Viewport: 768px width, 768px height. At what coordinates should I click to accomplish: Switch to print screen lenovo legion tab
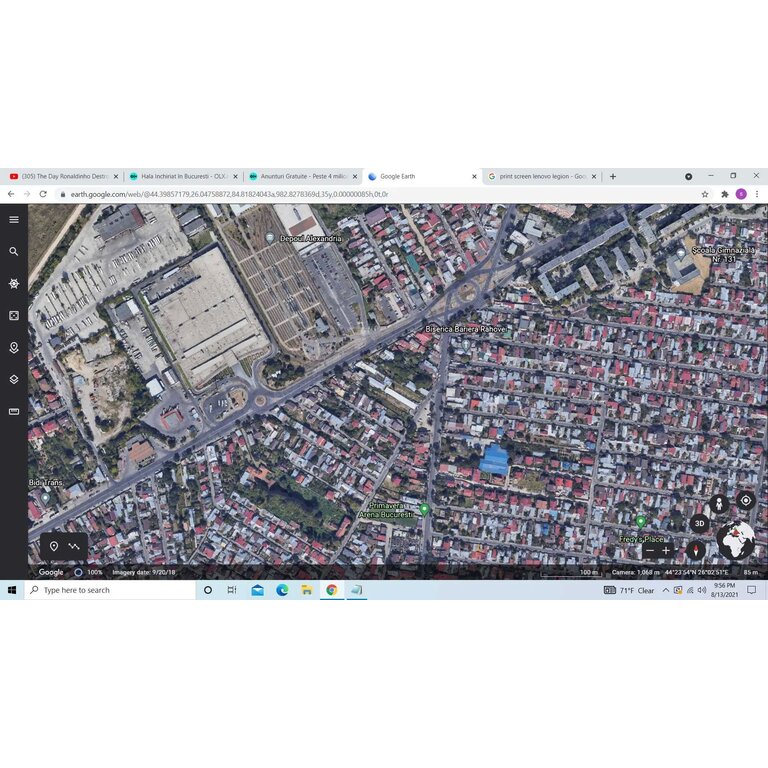pos(541,176)
